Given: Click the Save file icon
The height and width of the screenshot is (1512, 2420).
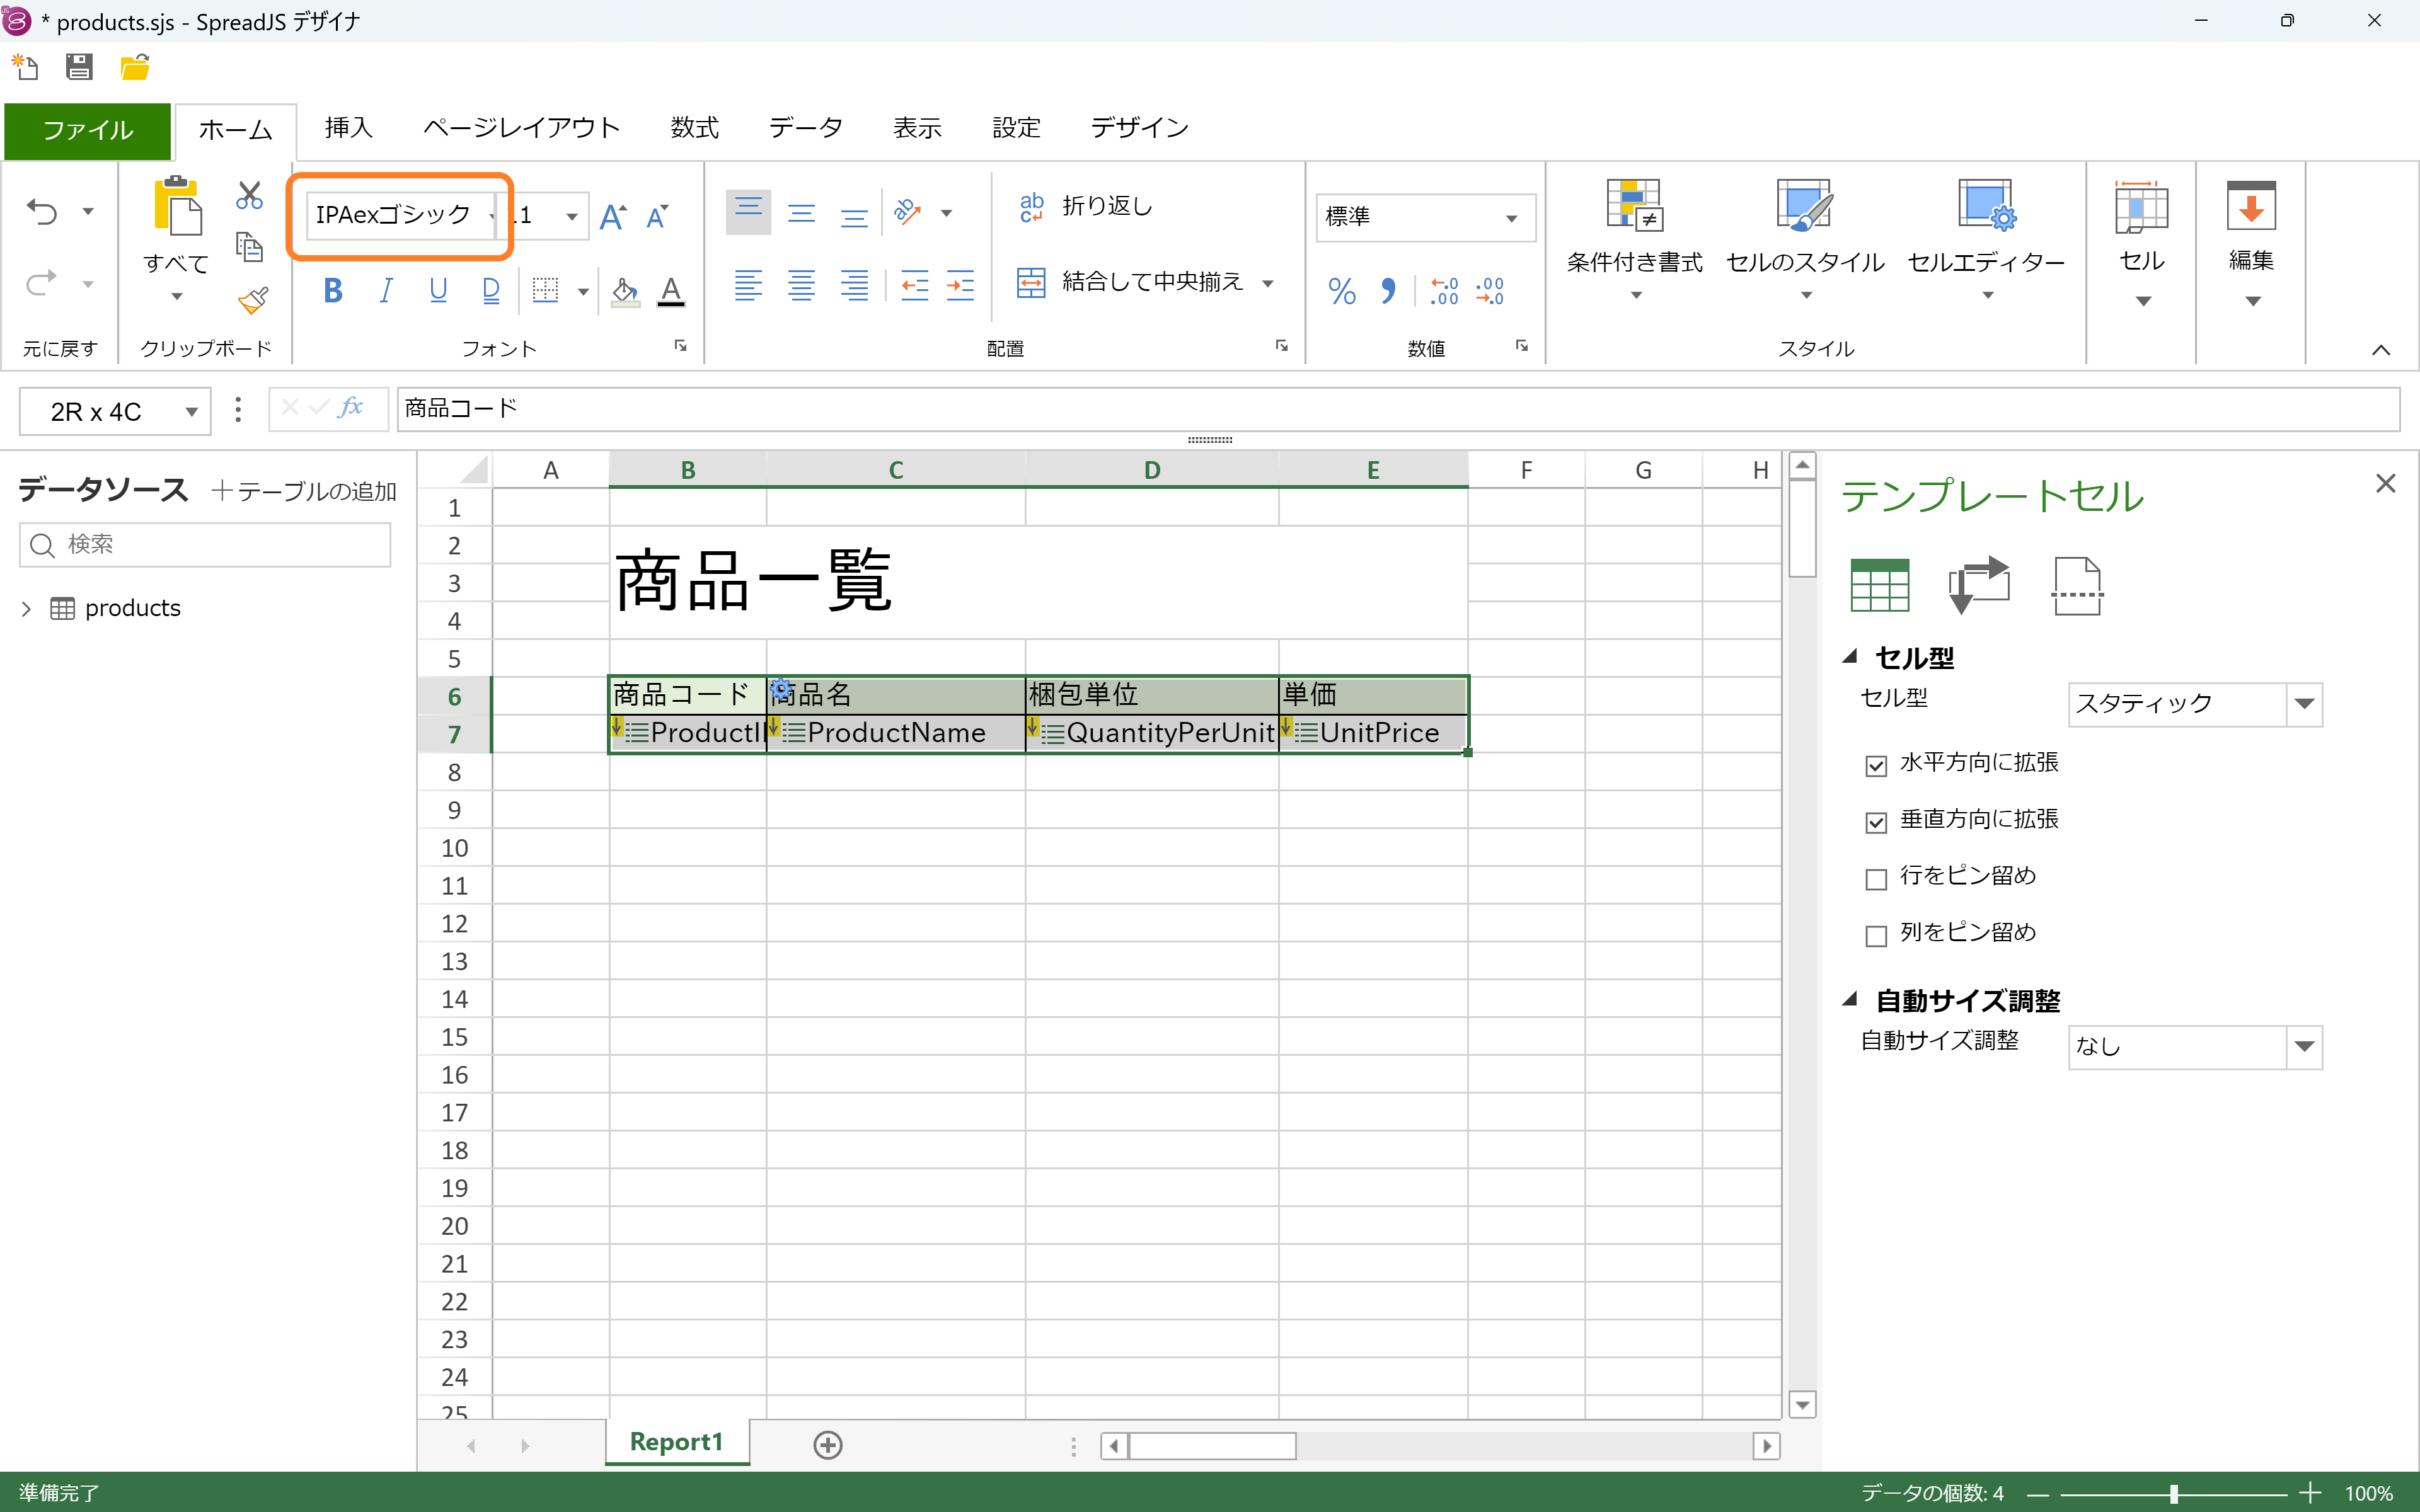Looking at the screenshot, I should 79,67.
